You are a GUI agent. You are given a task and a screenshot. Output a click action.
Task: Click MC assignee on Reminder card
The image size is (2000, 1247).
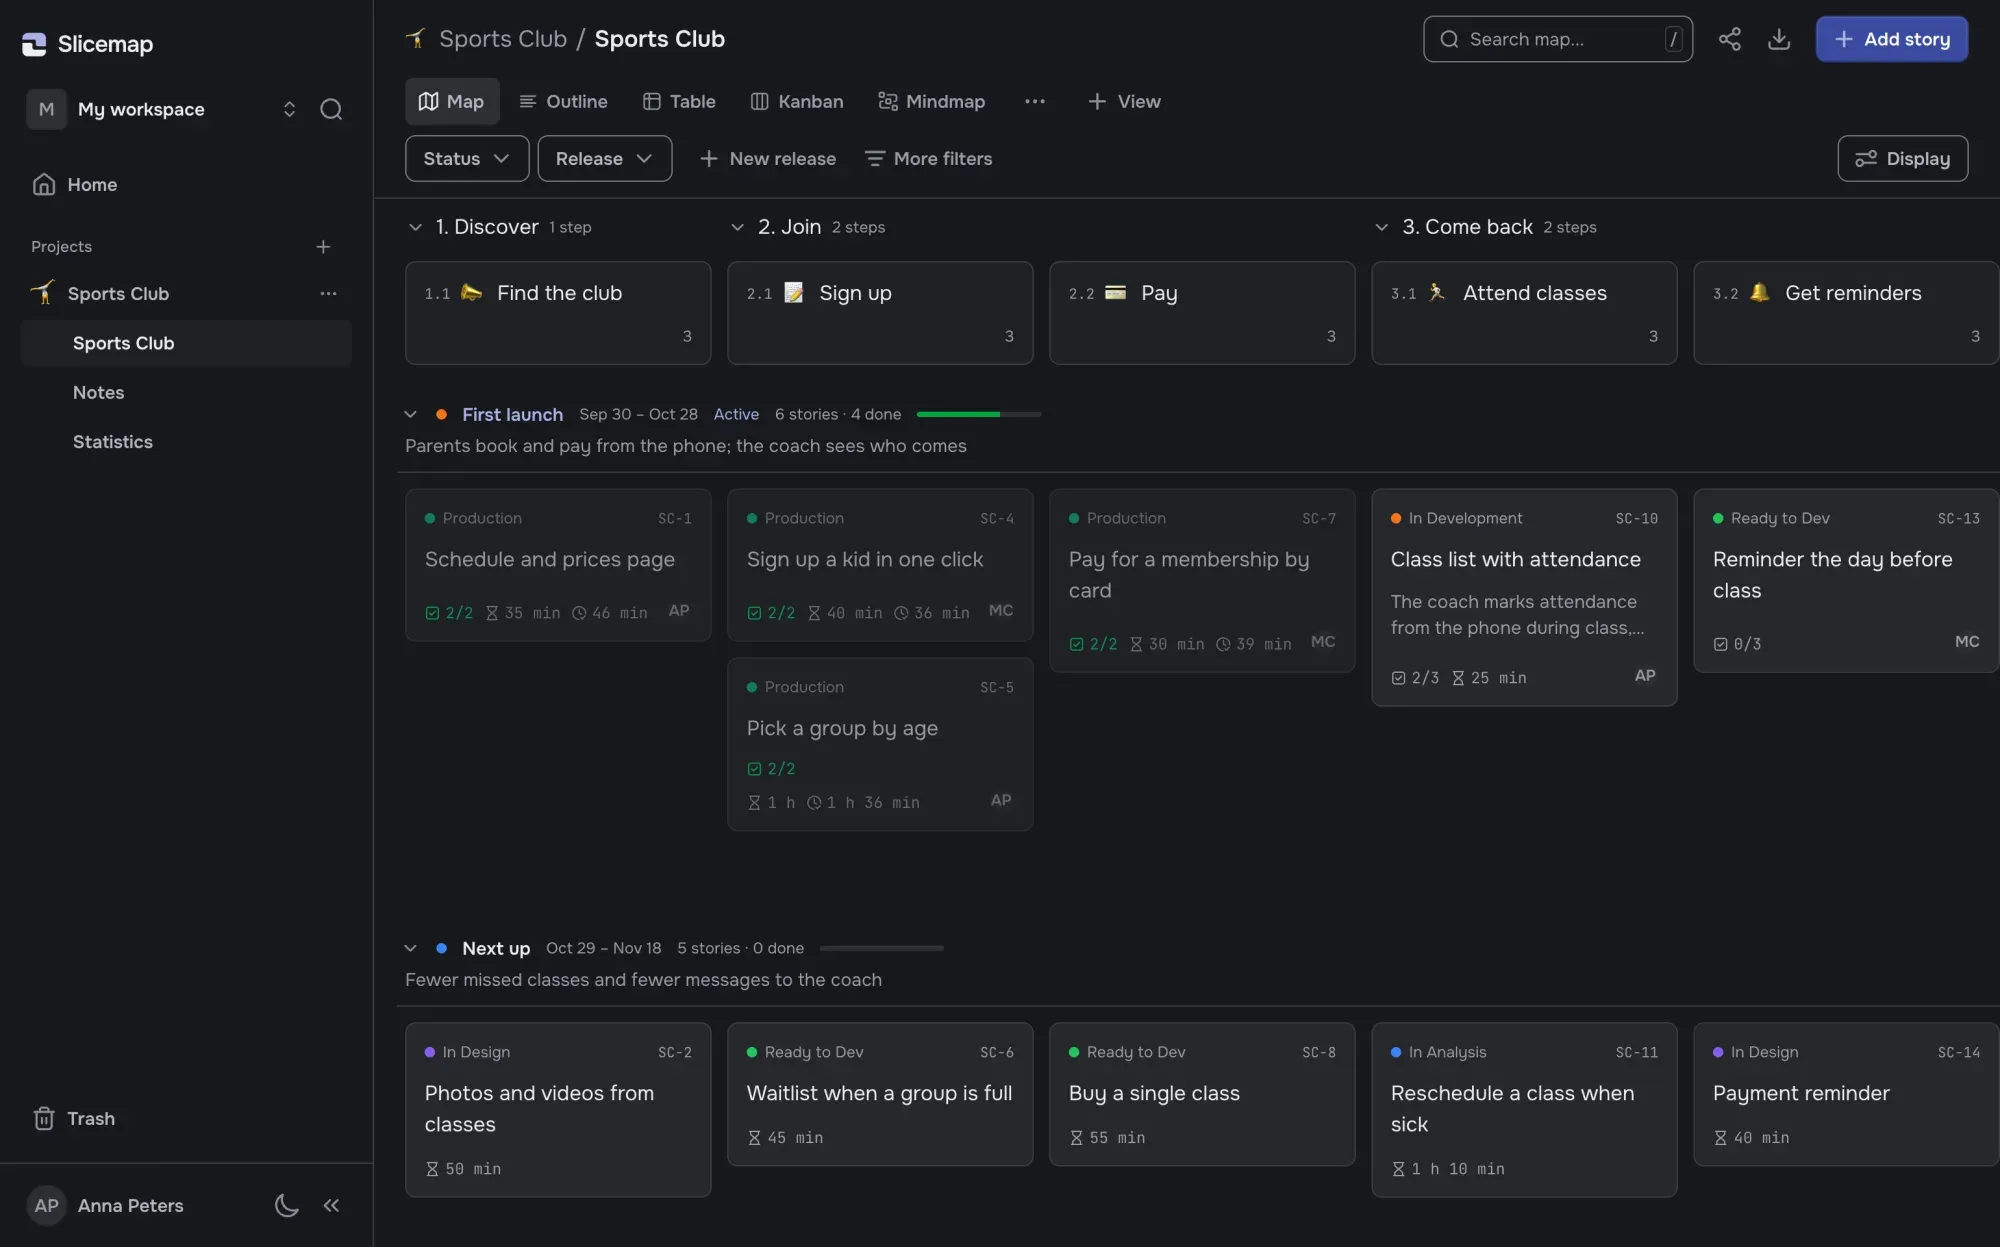(x=1967, y=641)
